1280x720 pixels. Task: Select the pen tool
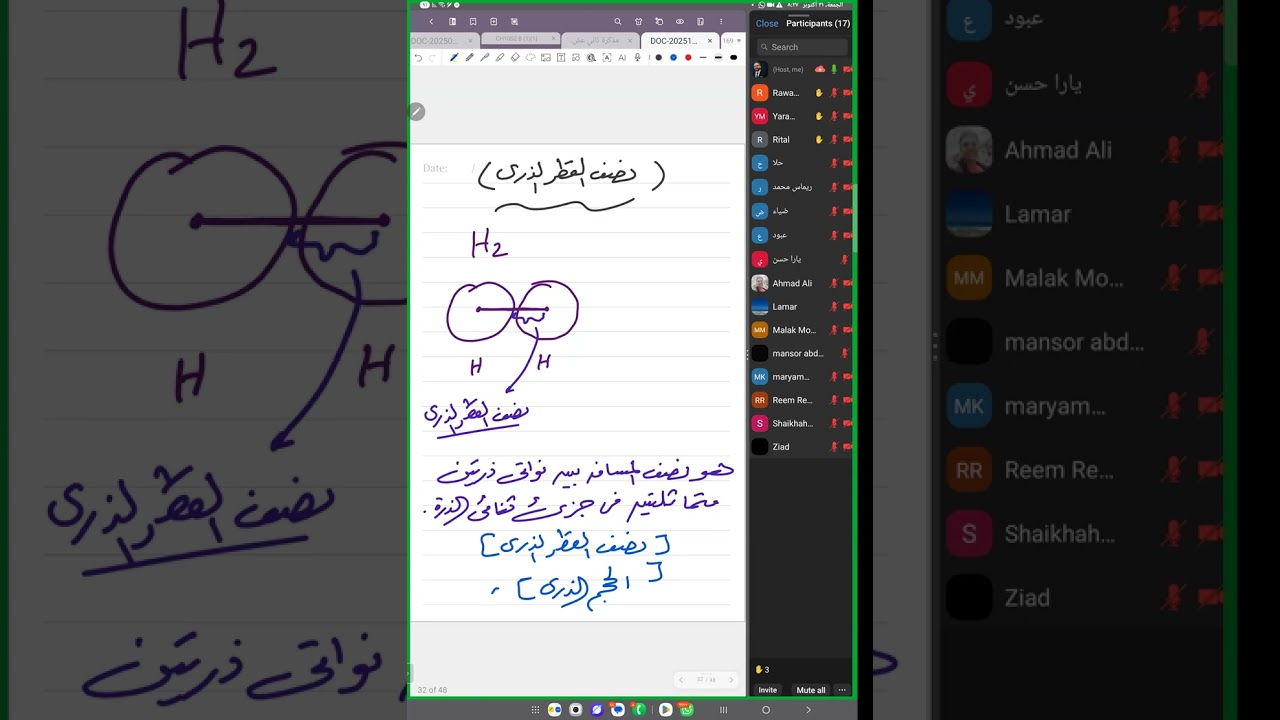tap(454, 58)
